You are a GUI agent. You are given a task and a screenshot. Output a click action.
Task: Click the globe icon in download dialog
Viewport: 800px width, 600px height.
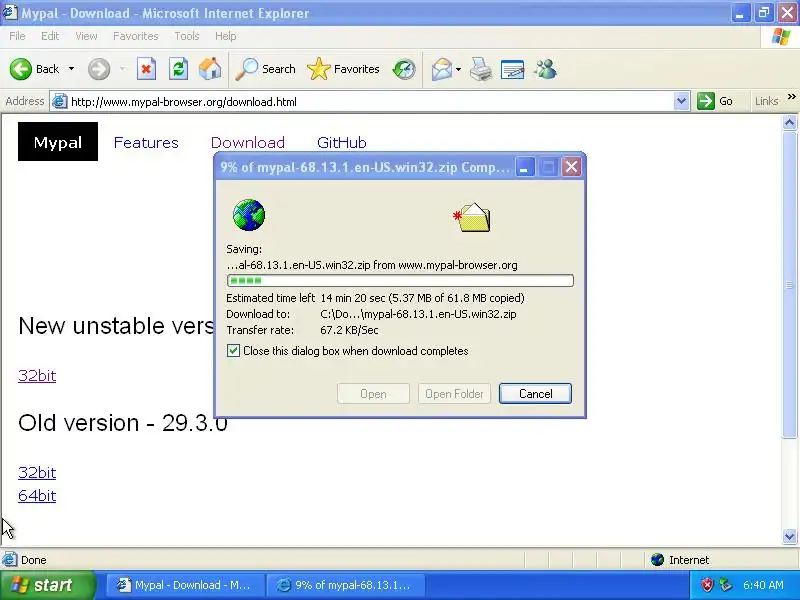(248, 215)
